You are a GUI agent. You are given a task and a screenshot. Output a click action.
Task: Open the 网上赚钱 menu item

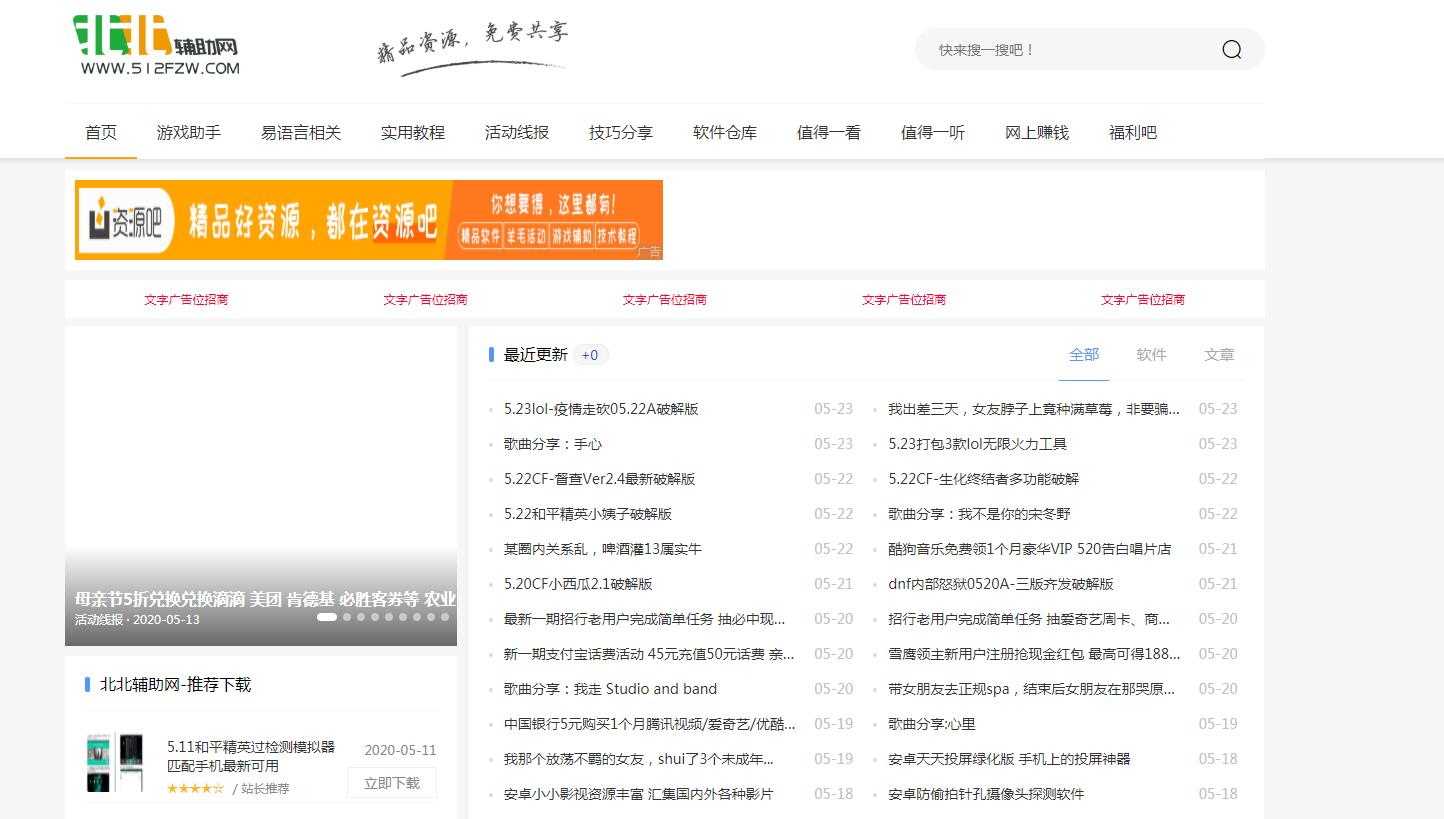[1037, 132]
